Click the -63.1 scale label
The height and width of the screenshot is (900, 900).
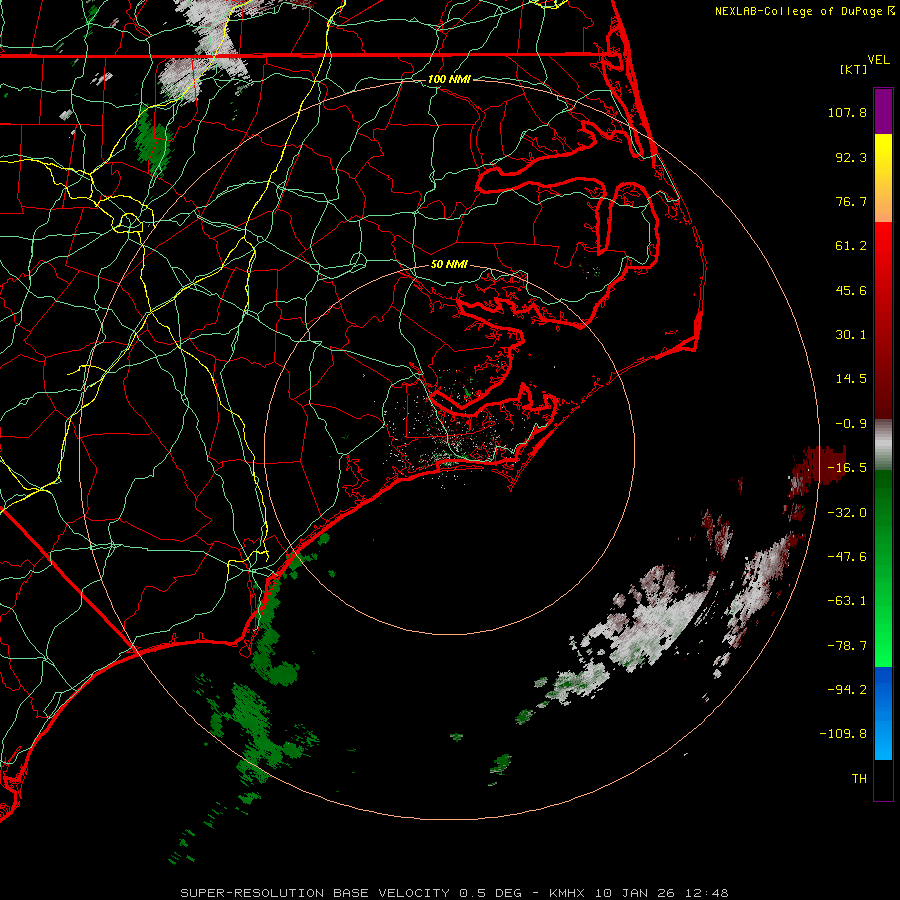tap(847, 601)
